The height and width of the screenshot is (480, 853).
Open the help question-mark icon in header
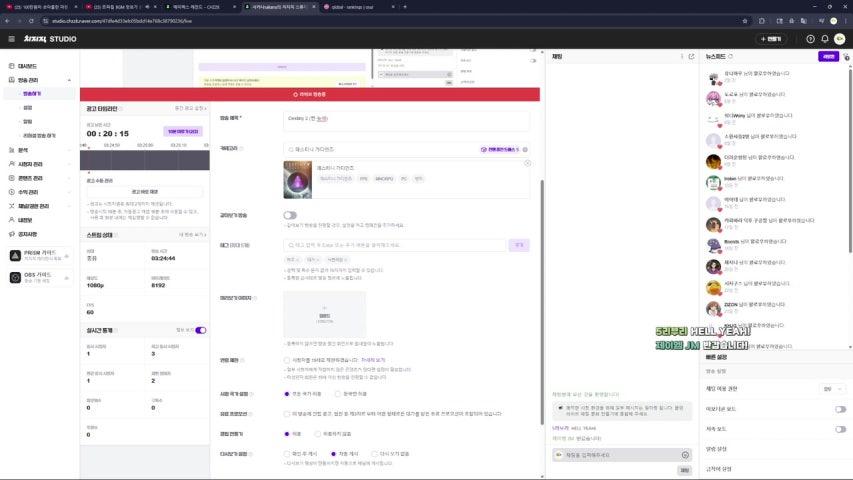(x=811, y=39)
